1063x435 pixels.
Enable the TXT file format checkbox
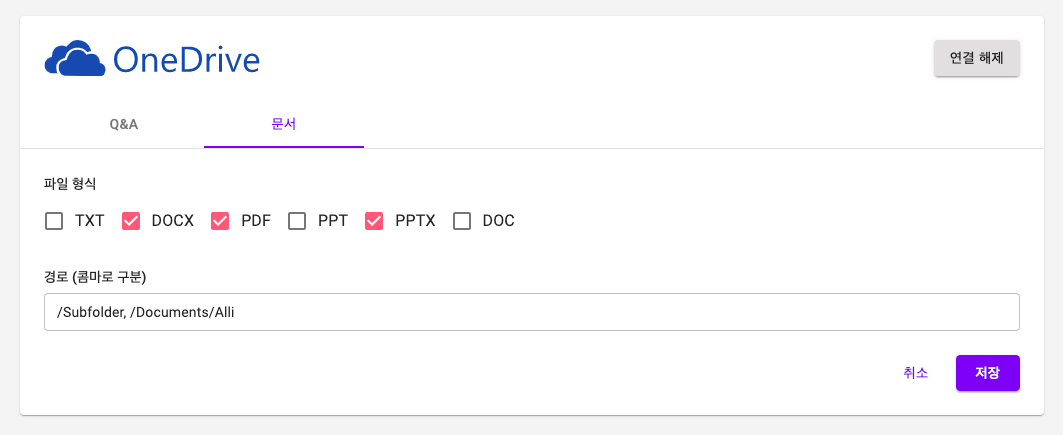54,221
